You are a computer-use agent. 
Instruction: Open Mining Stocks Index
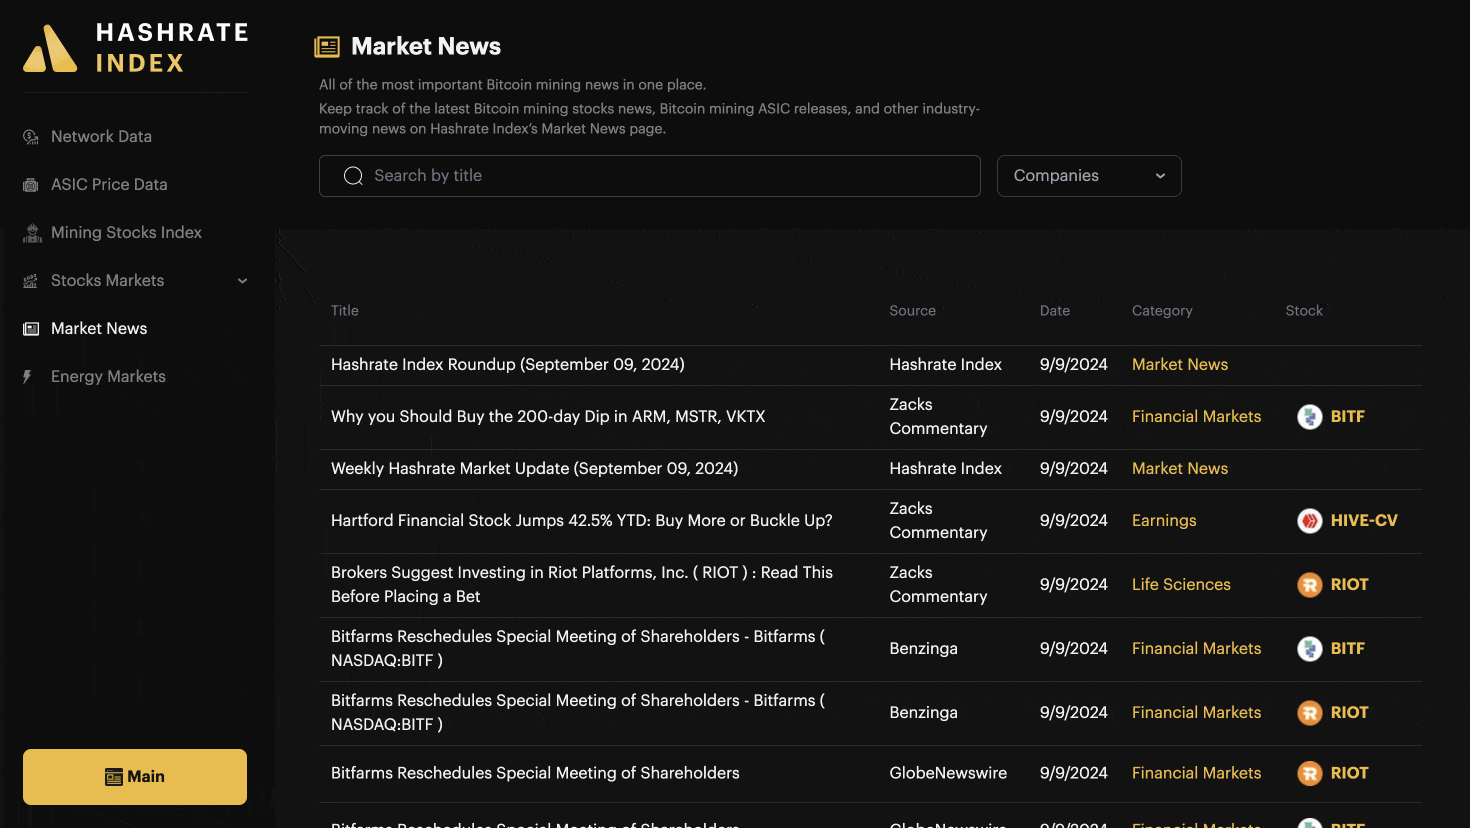126,233
